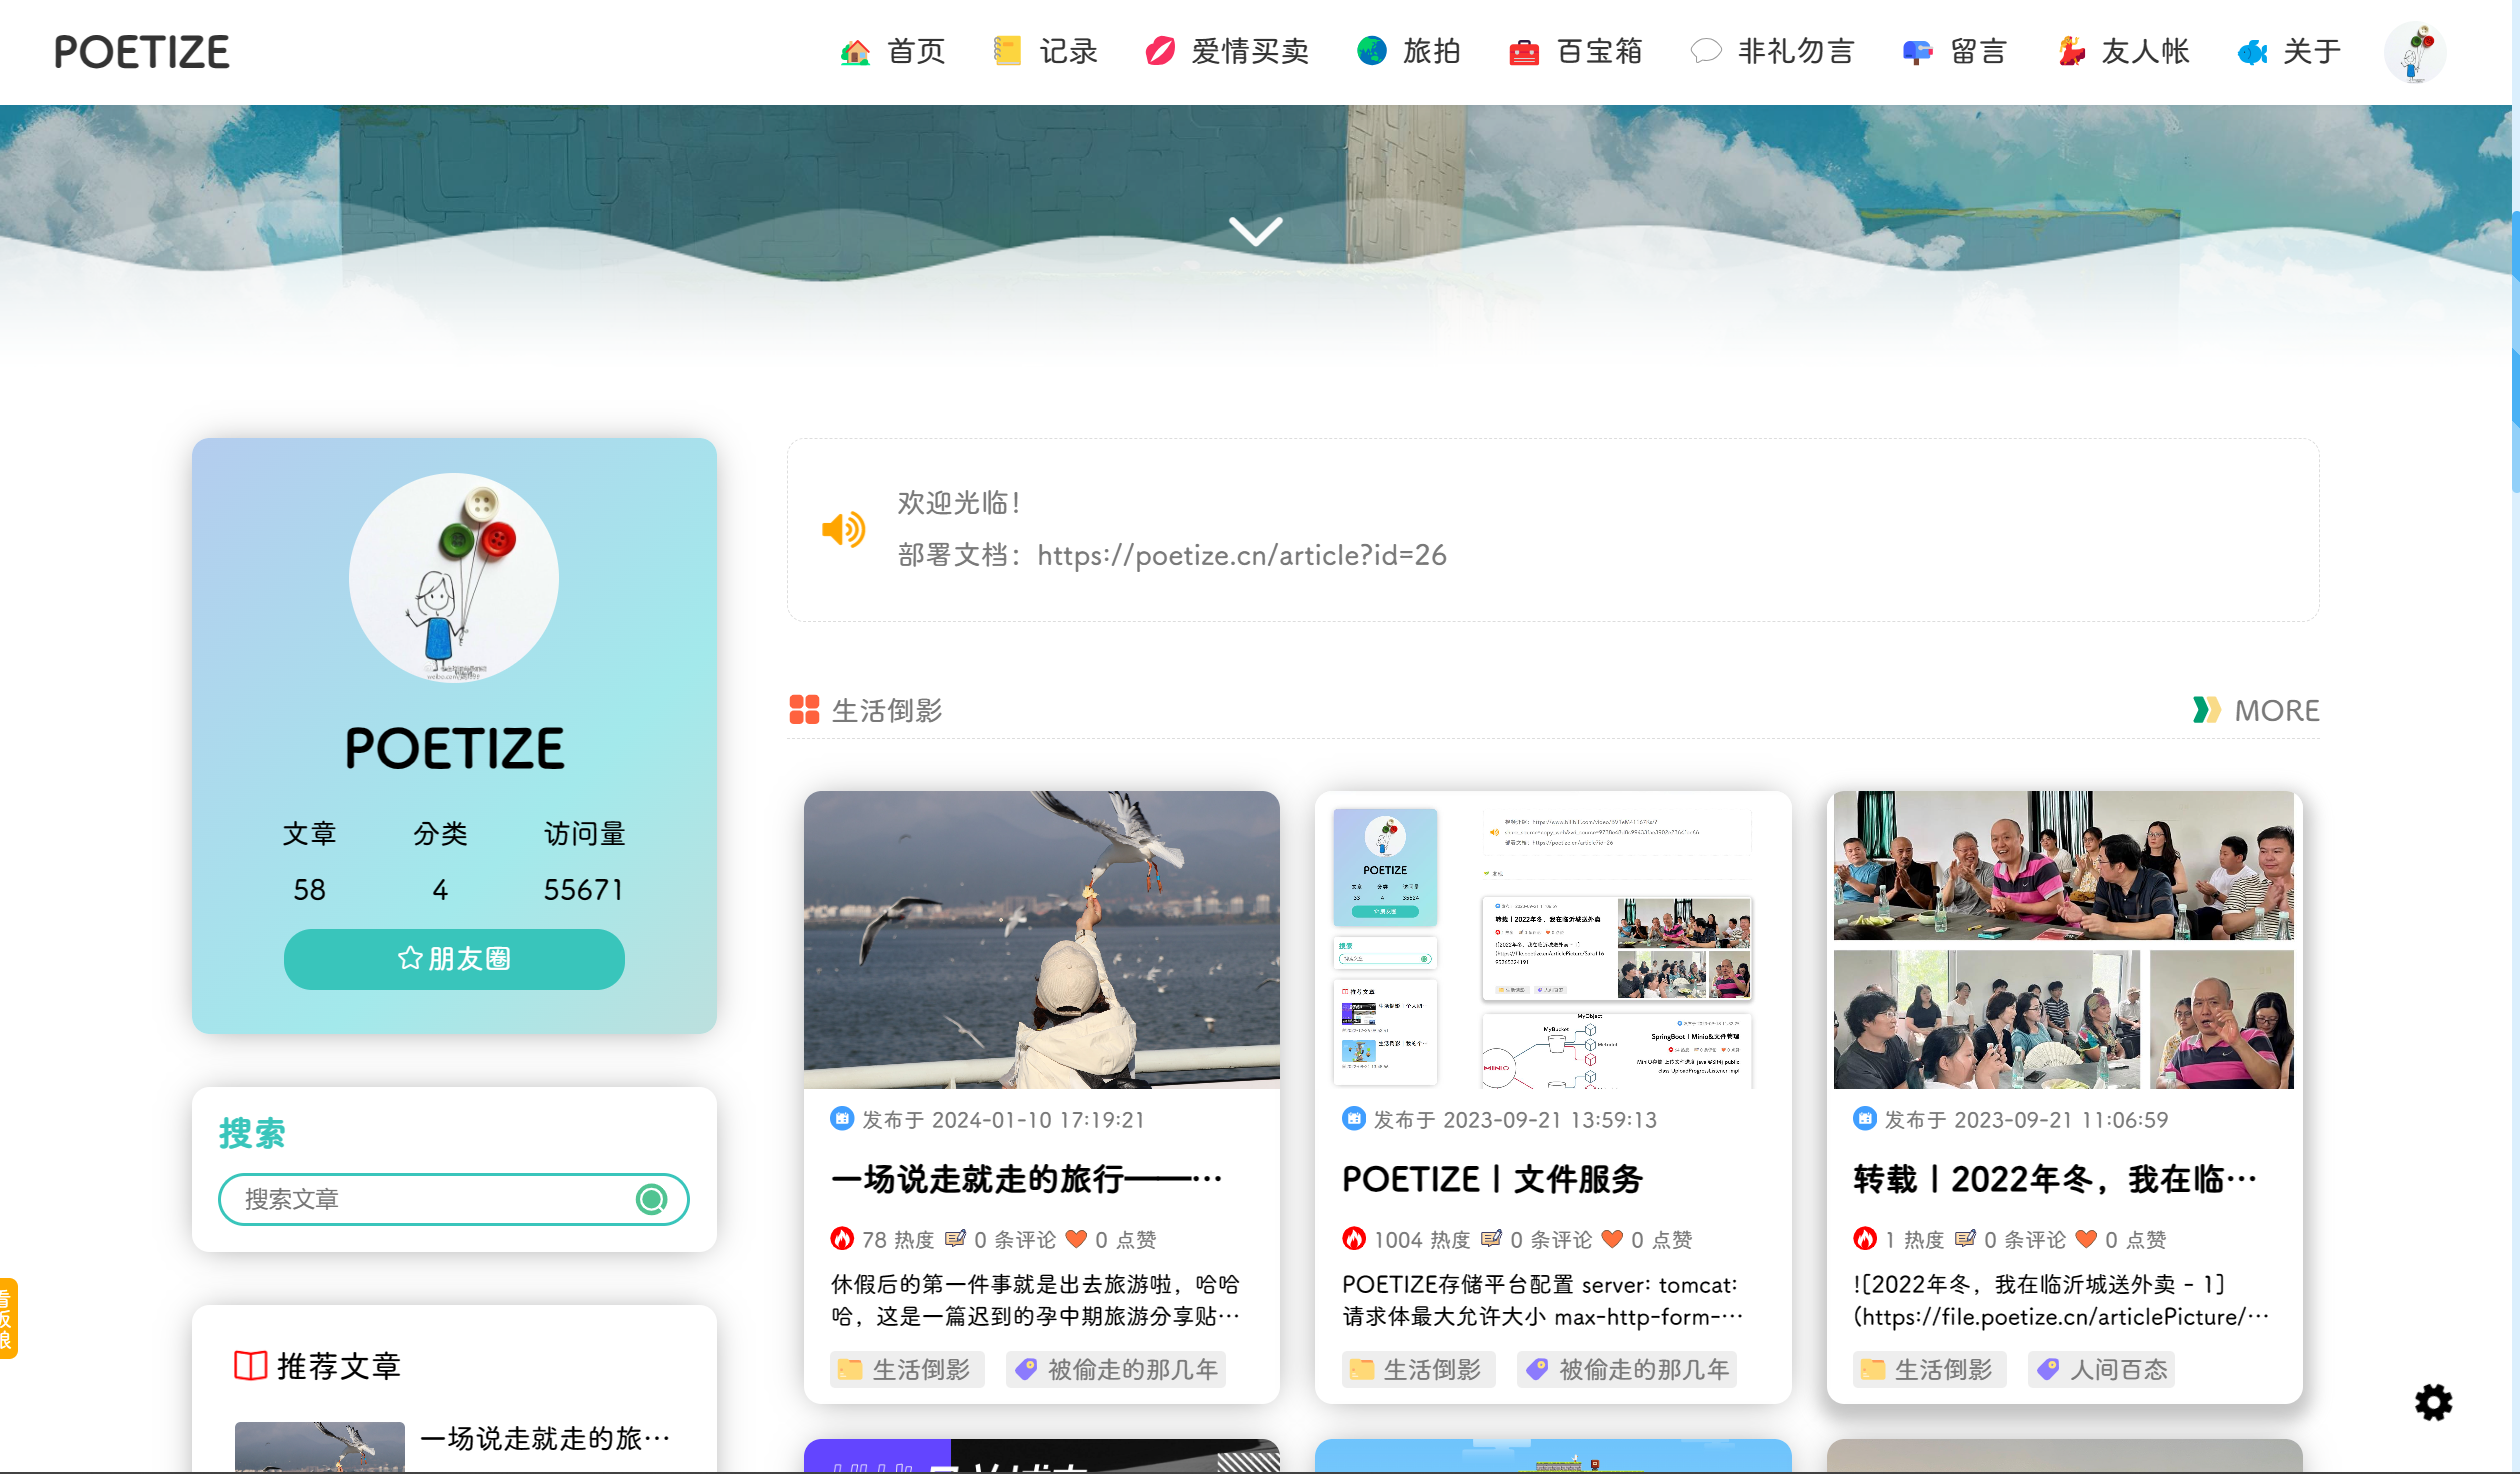Open the settings gear in bottom-right corner

[2434, 1402]
